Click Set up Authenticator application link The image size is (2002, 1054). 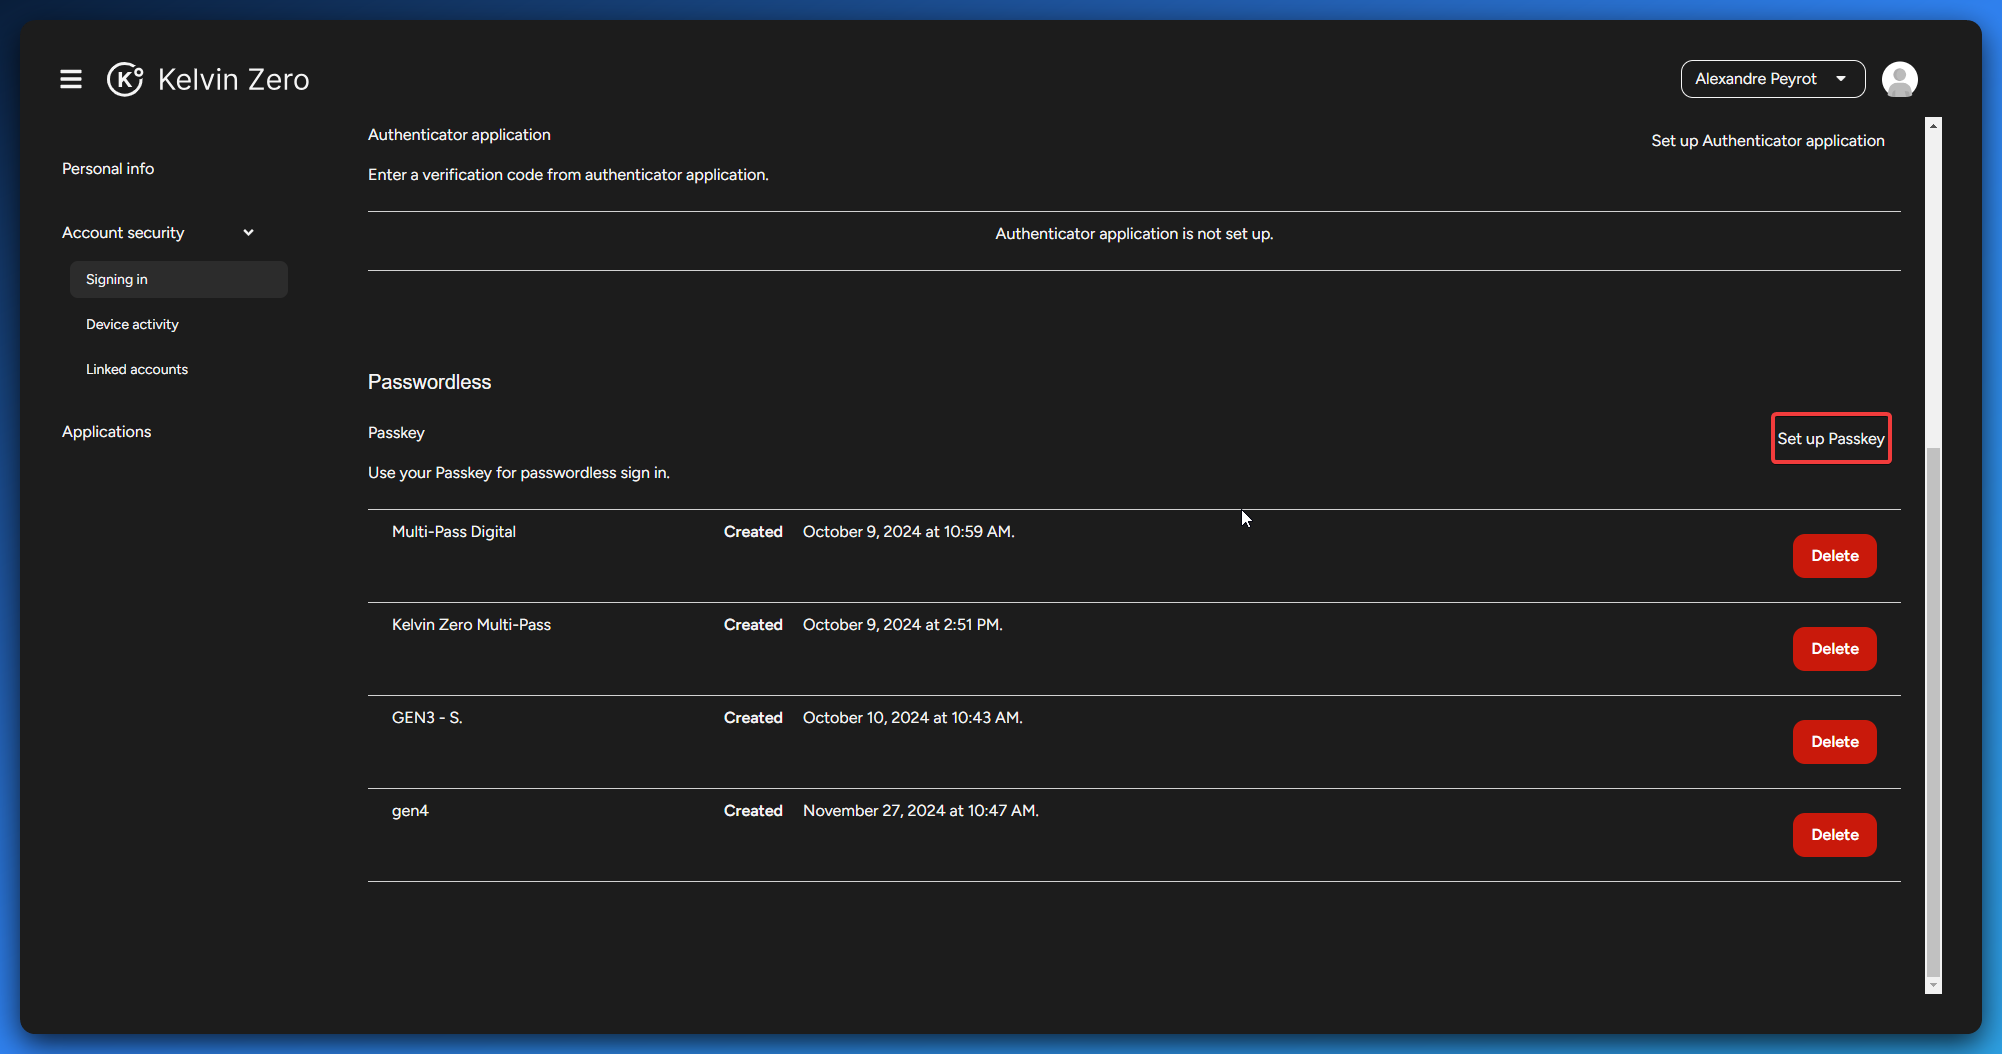click(x=1767, y=141)
